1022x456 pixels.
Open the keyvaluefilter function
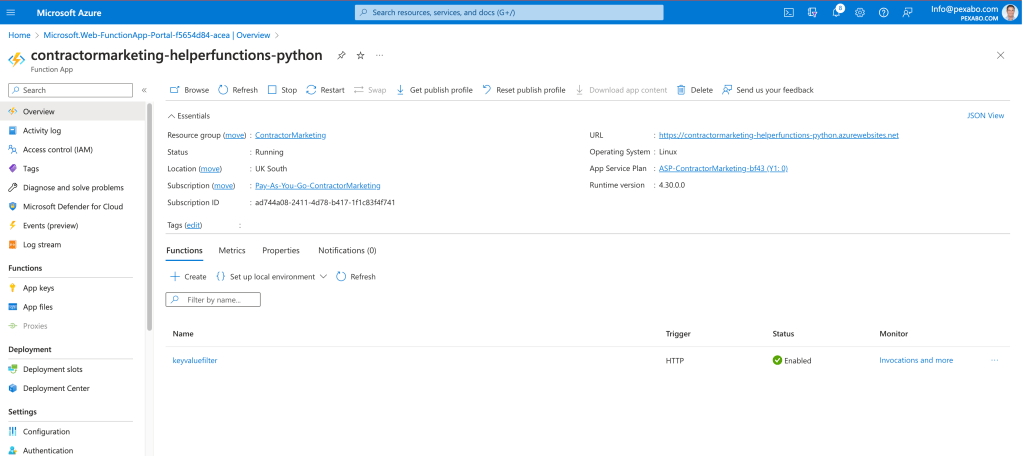[x=195, y=360]
